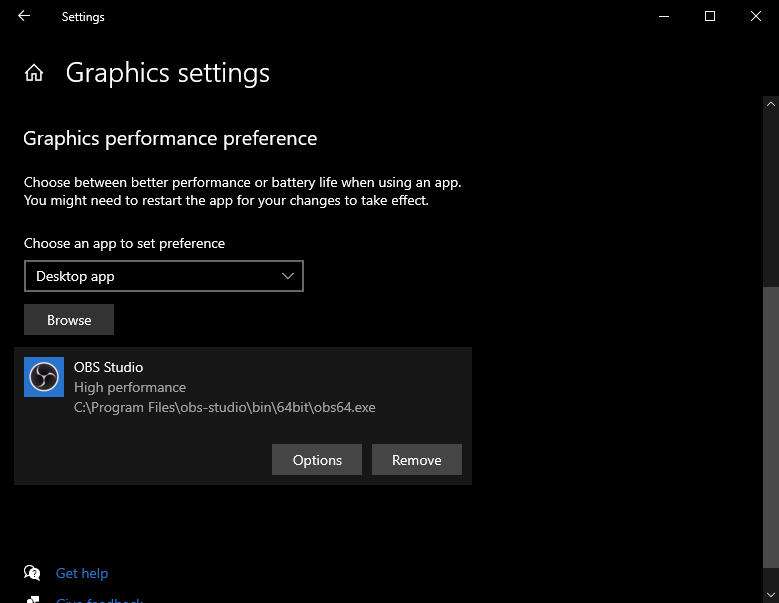
Task: Select the OBS Studio entry name
Action: [x=108, y=367]
